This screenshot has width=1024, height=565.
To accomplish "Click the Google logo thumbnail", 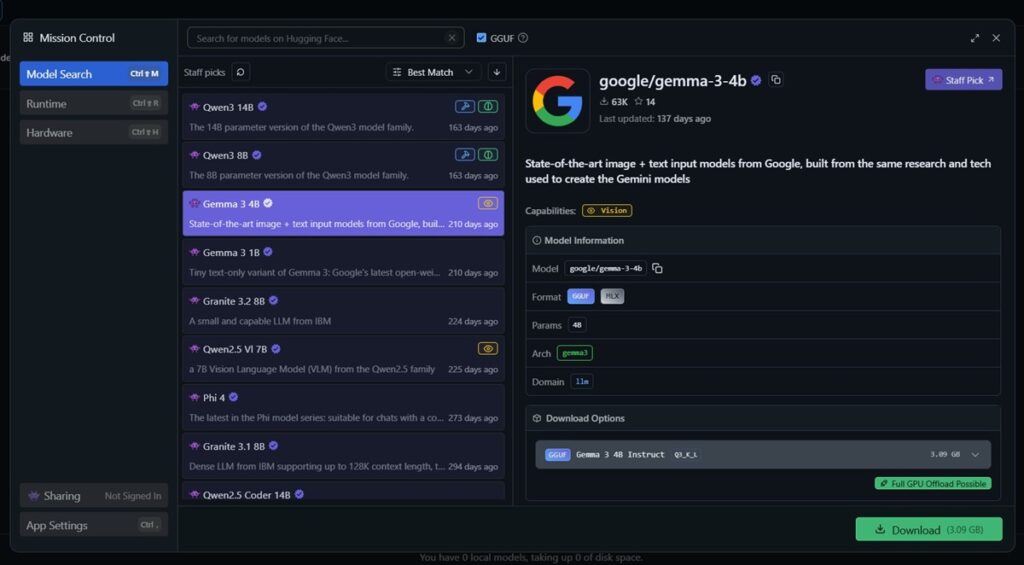I will (x=556, y=102).
